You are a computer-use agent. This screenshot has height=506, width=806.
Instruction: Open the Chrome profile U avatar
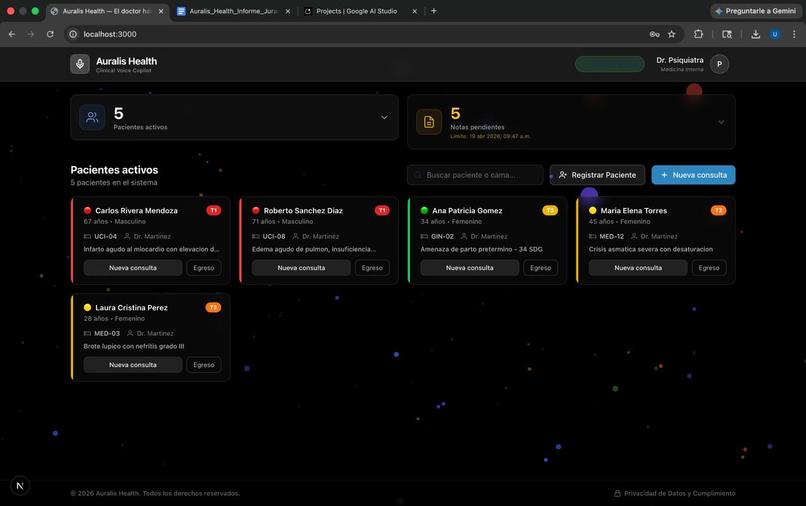click(775, 34)
